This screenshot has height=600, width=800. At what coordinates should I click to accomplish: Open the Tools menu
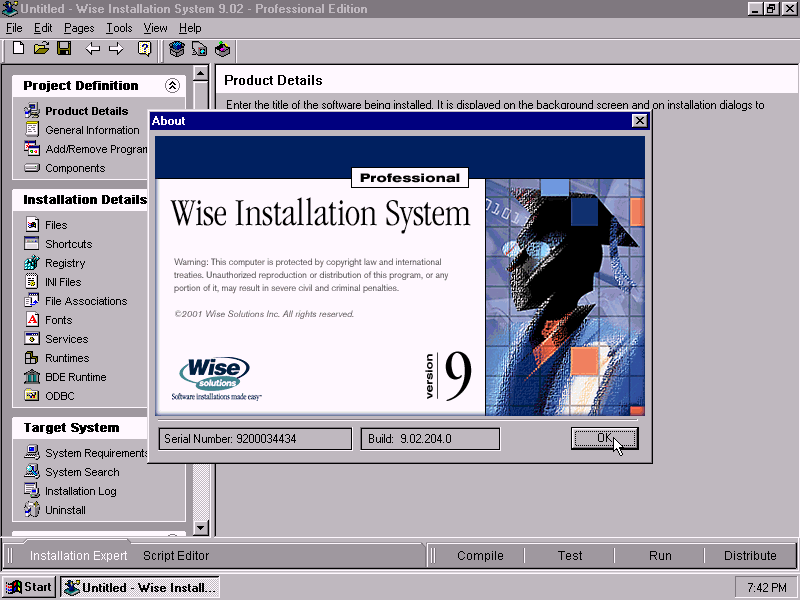coord(119,28)
